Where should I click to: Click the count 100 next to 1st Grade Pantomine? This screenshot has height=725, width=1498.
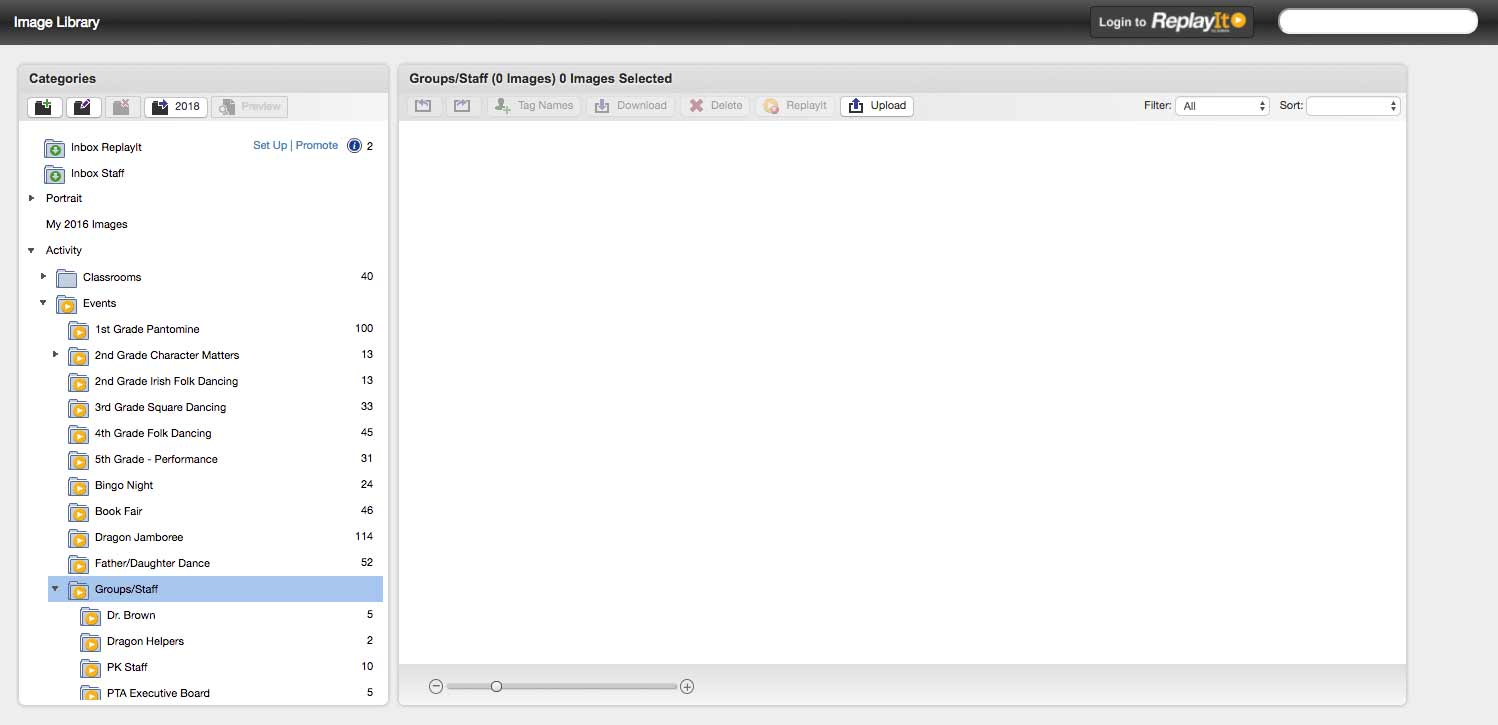tap(364, 329)
